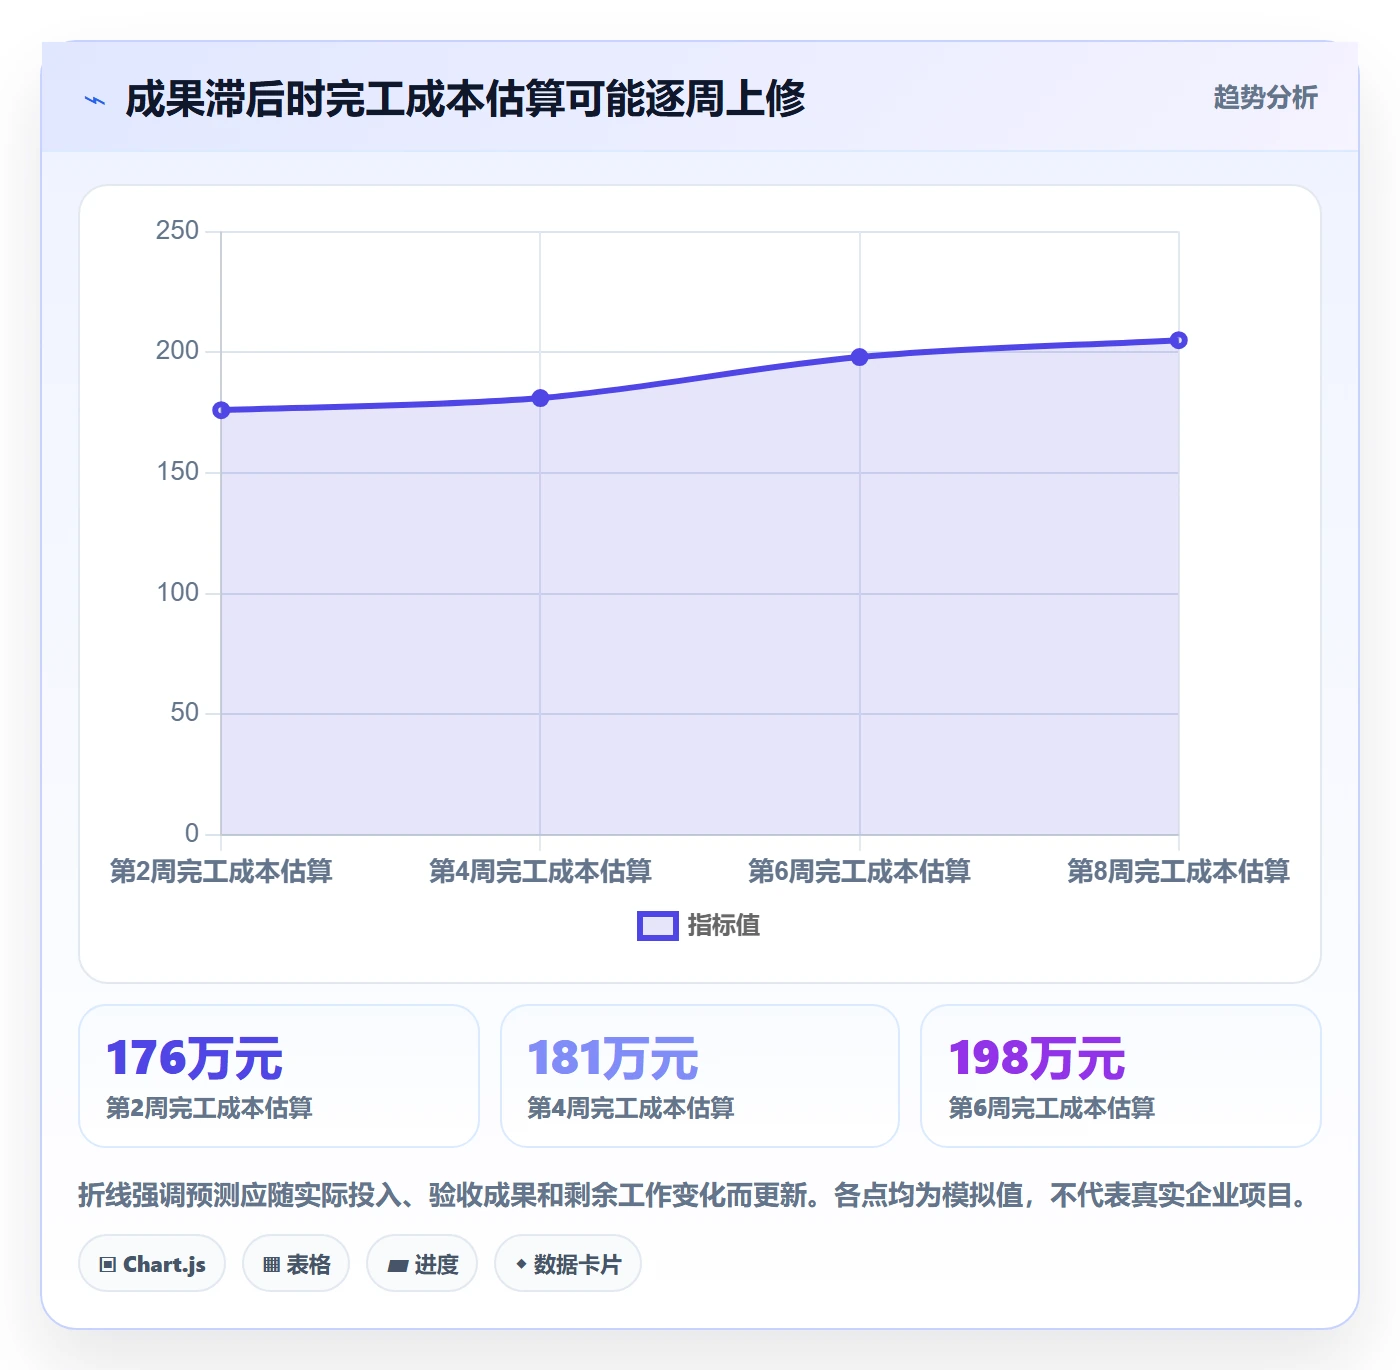Click the x-axis label 第8周完工成本估算

coord(1178,872)
